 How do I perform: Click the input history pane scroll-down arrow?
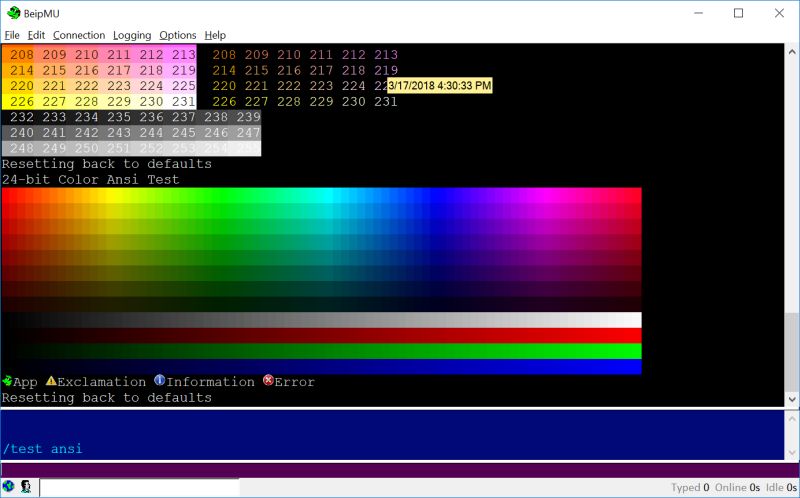coord(792,452)
